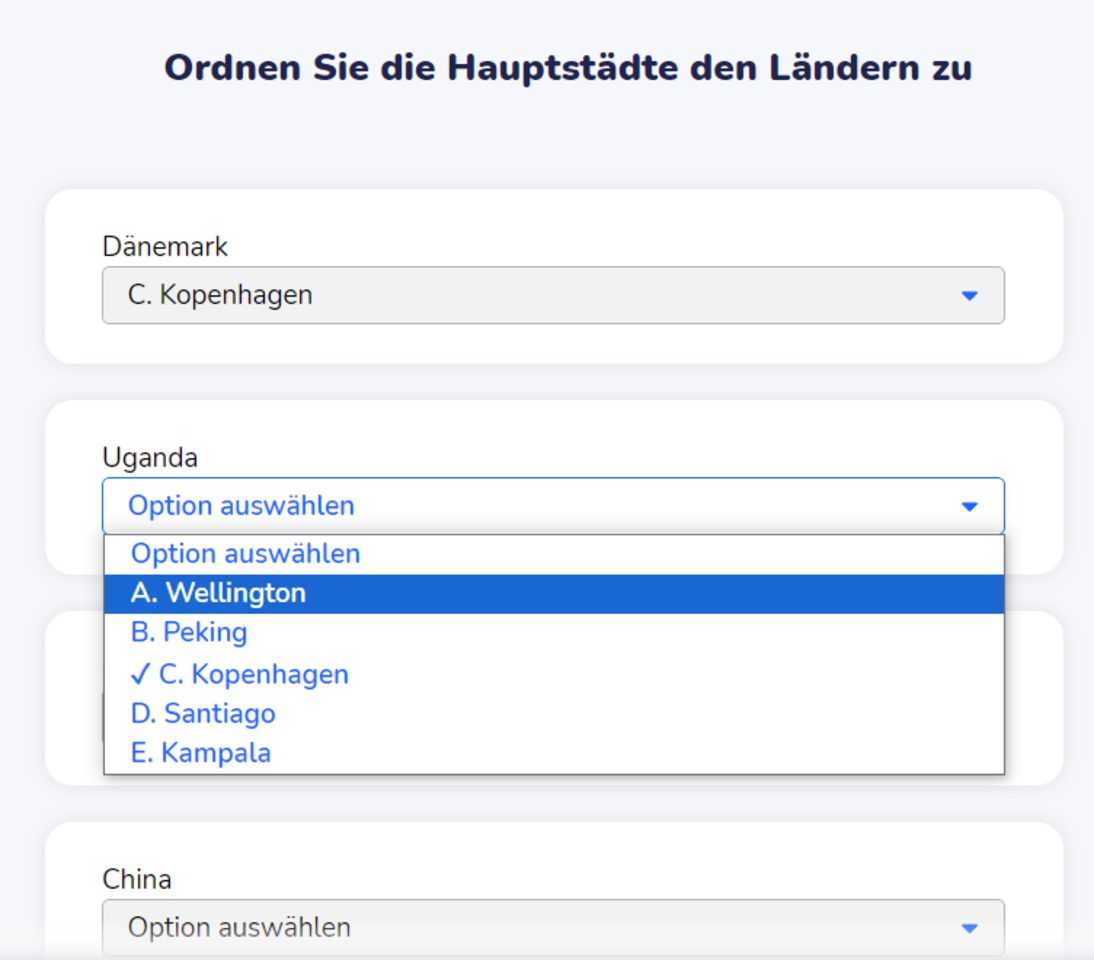
Task: Click the Uganda label text
Action: 150,458
